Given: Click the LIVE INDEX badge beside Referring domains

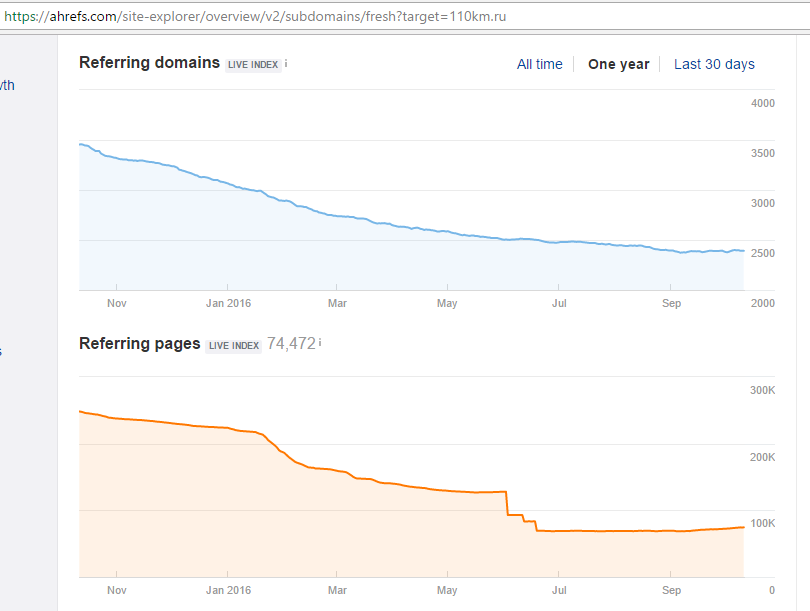Looking at the screenshot, I should (255, 64).
